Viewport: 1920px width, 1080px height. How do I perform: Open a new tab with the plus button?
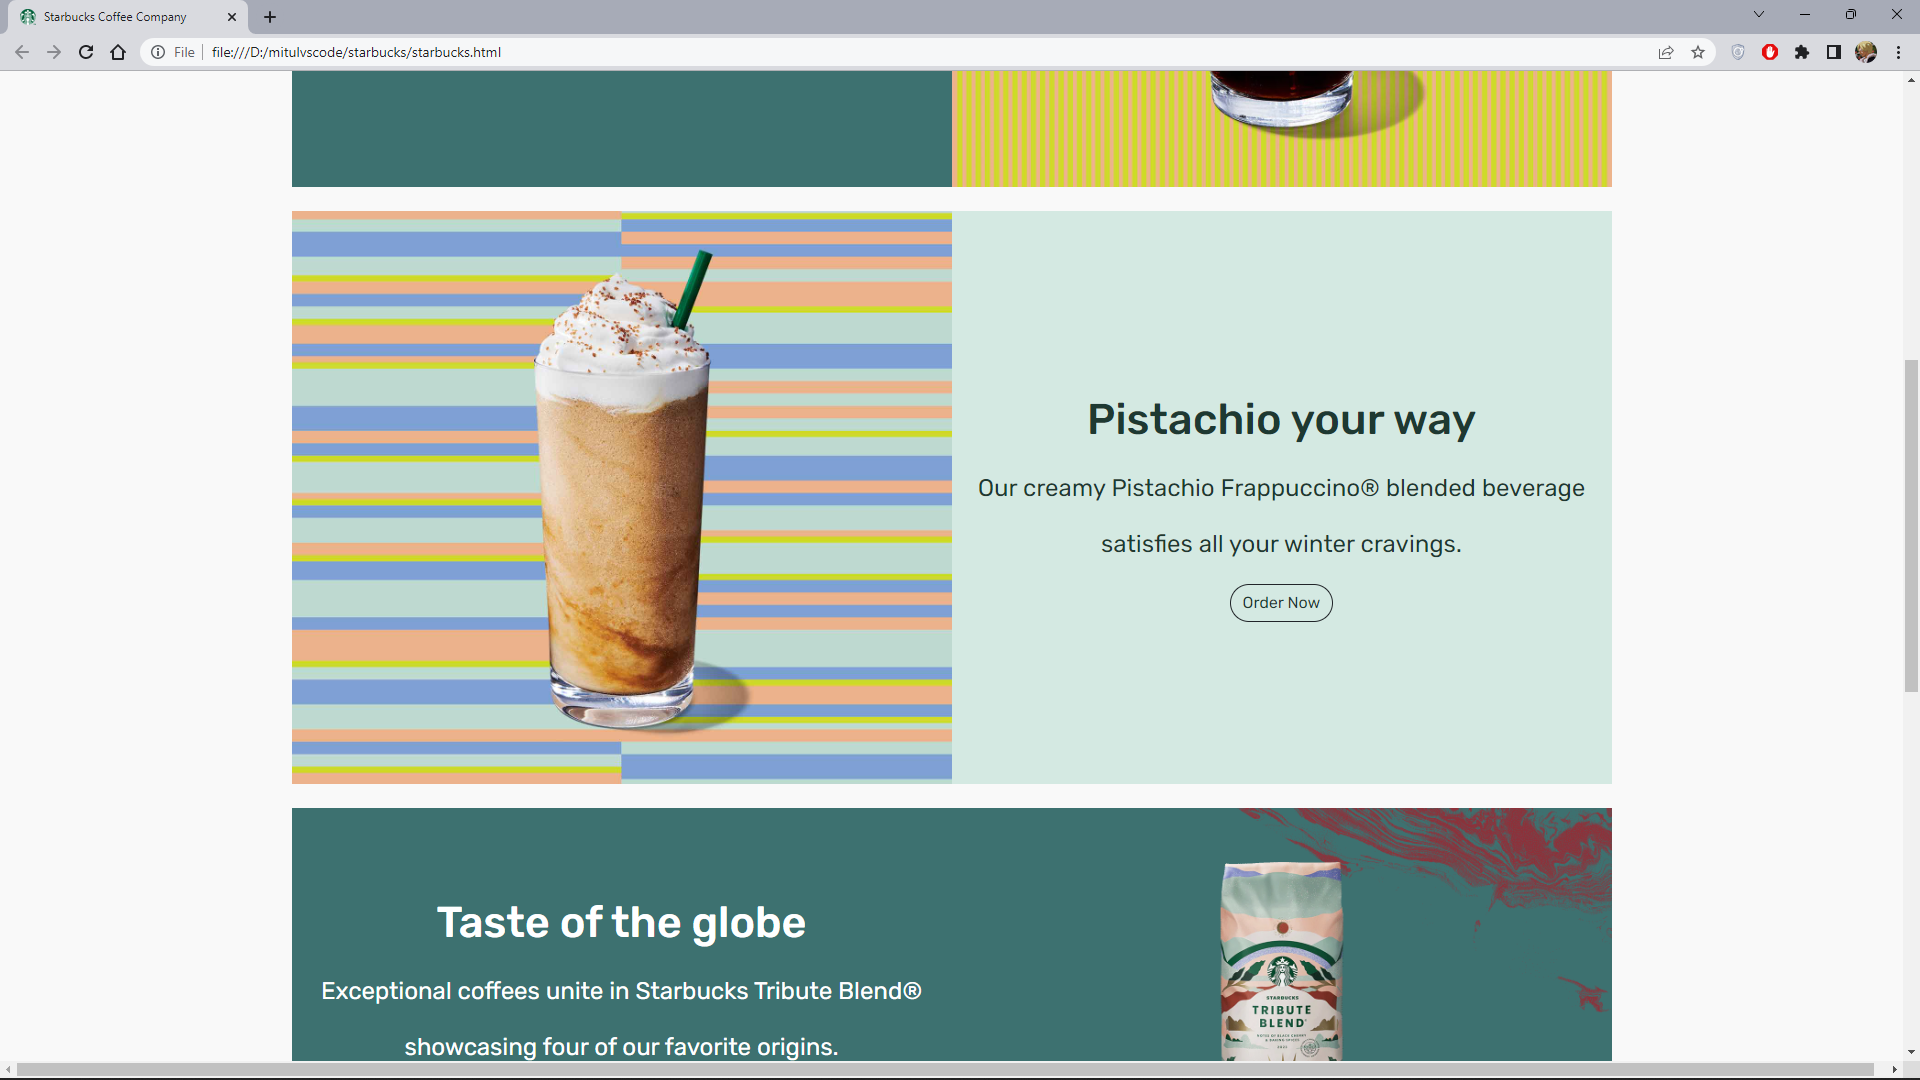tap(270, 16)
